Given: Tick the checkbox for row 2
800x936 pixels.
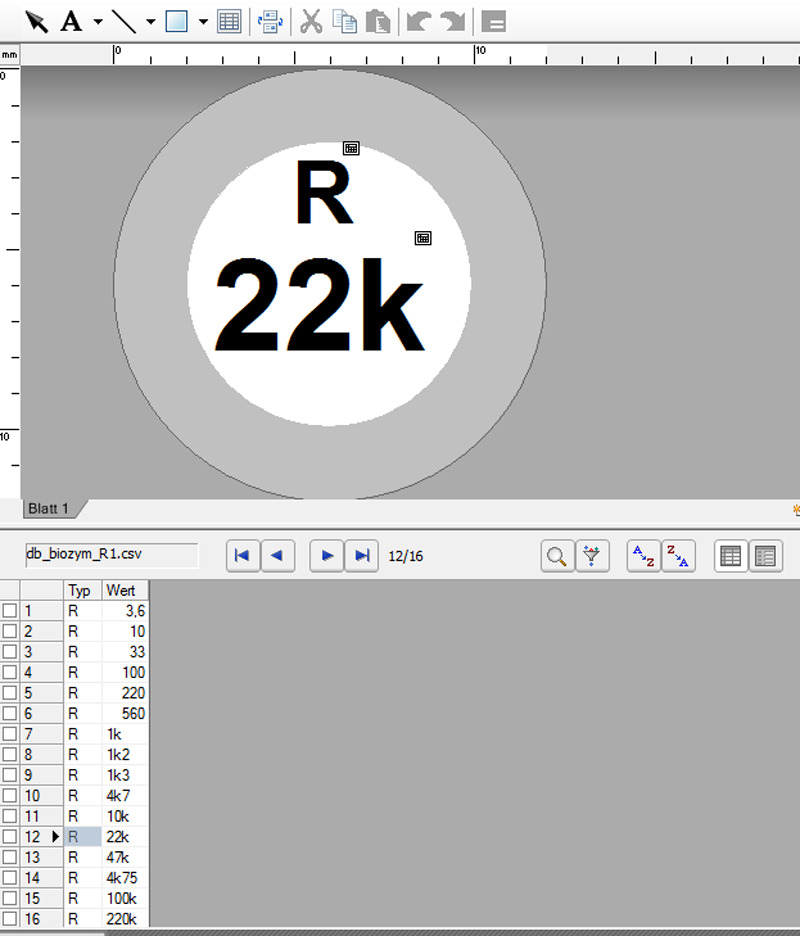Looking at the screenshot, I should (10, 631).
